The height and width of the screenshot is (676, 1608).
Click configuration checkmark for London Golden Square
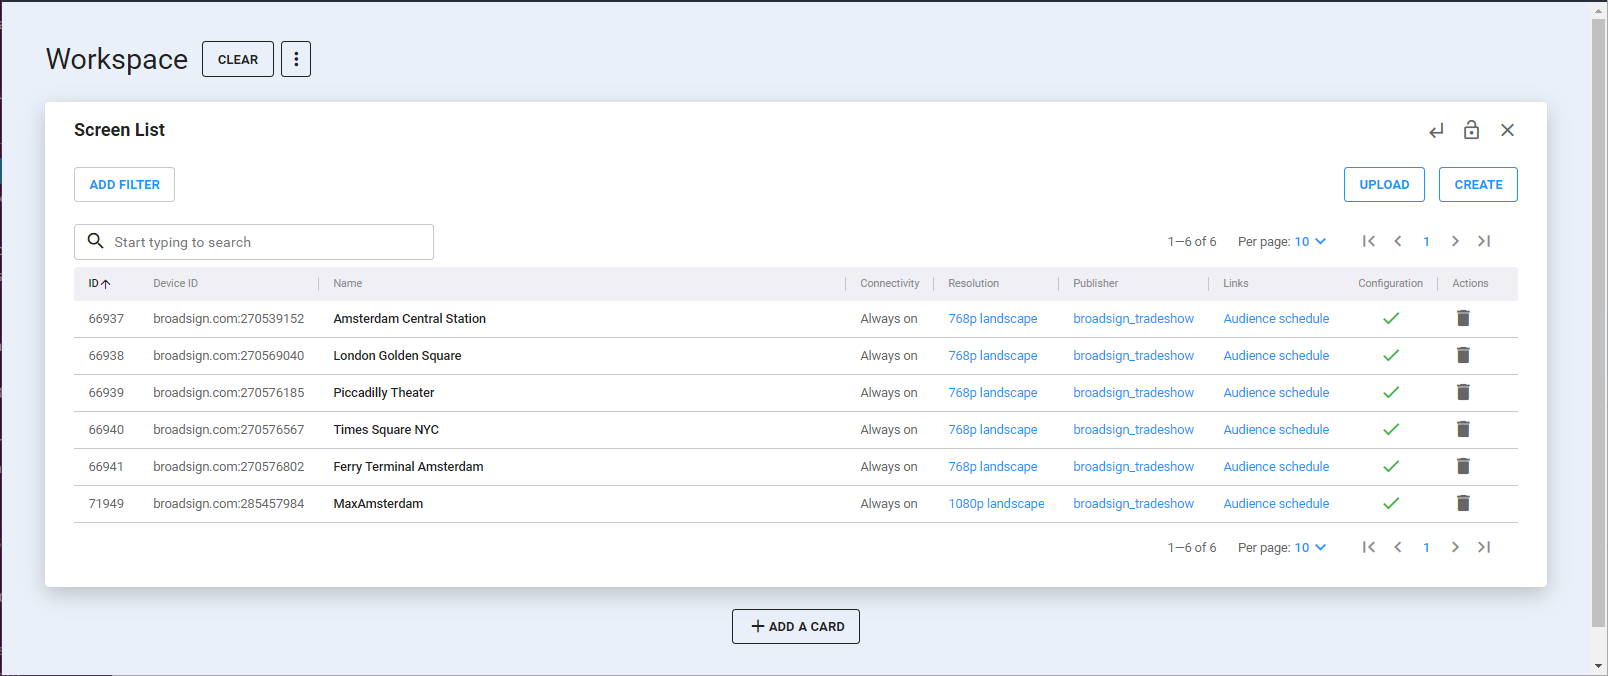(1390, 355)
